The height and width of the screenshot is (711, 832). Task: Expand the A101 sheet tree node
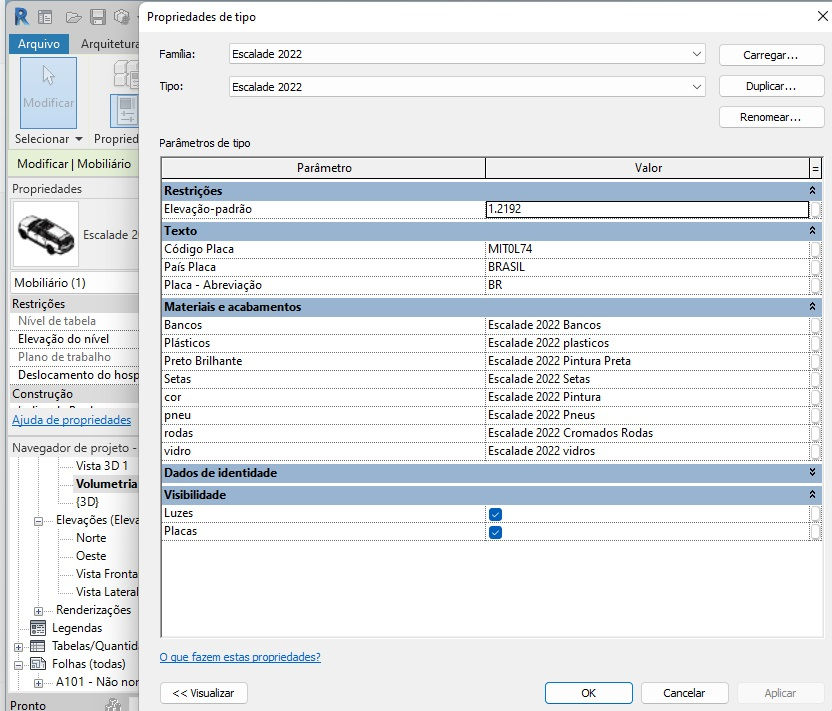pyautogui.click(x=38, y=683)
